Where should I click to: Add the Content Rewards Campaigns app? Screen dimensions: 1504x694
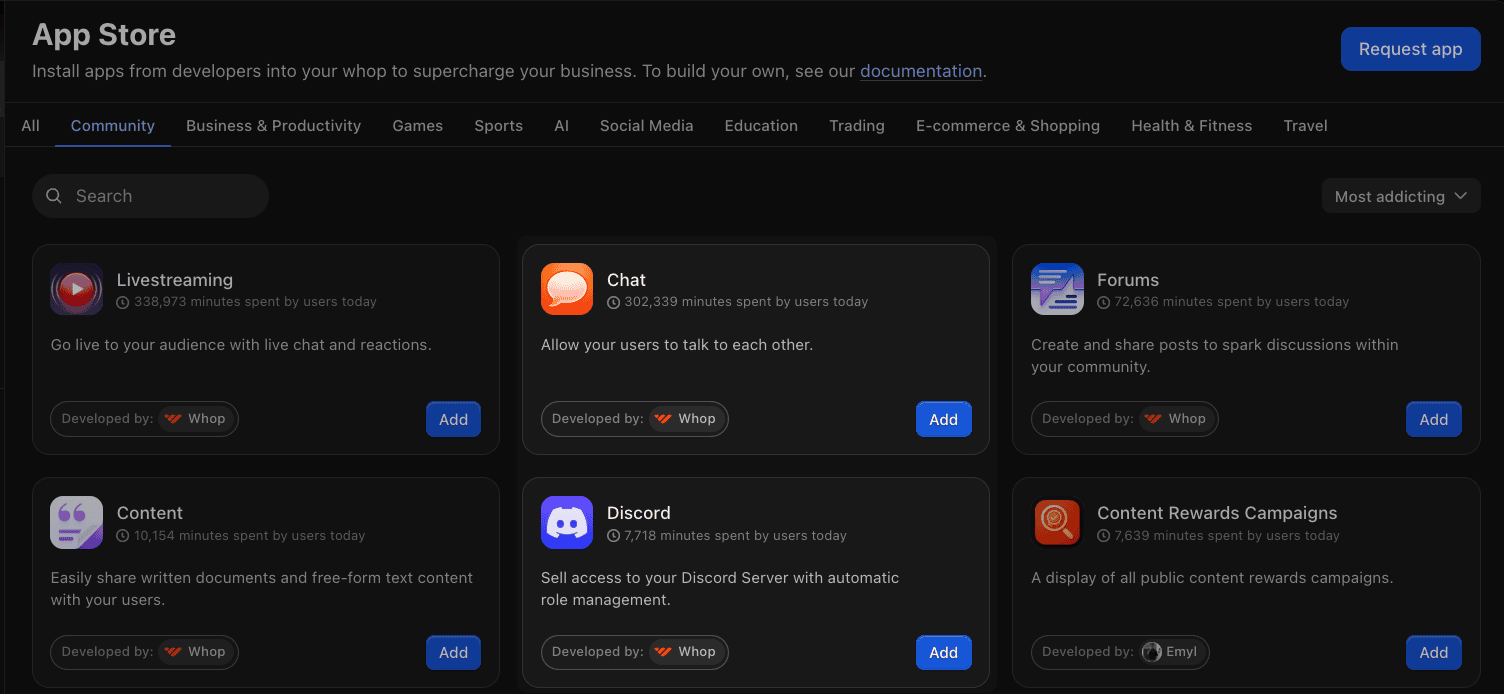tap(1434, 652)
